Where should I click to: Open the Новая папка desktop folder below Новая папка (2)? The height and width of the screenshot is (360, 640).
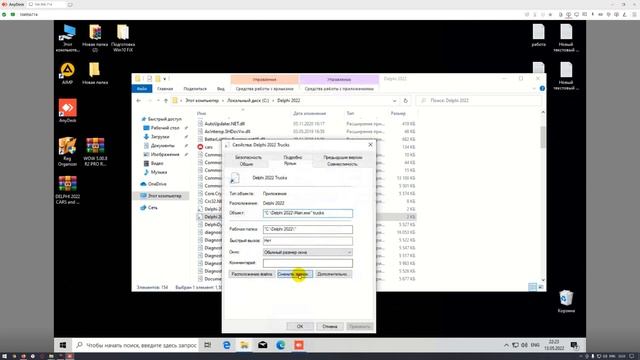[95, 73]
